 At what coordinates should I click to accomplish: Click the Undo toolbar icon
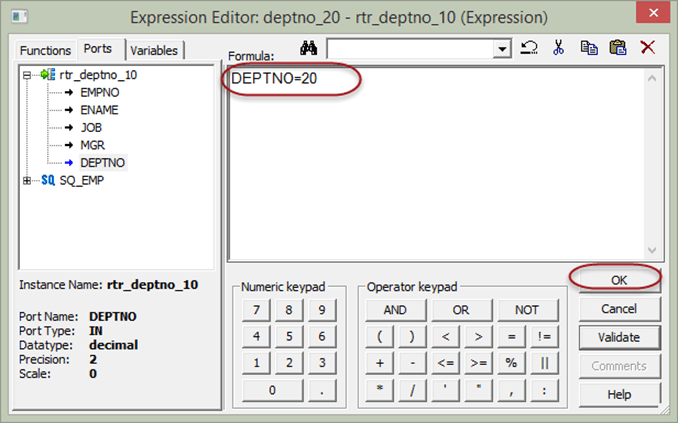click(x=528, y=48)
